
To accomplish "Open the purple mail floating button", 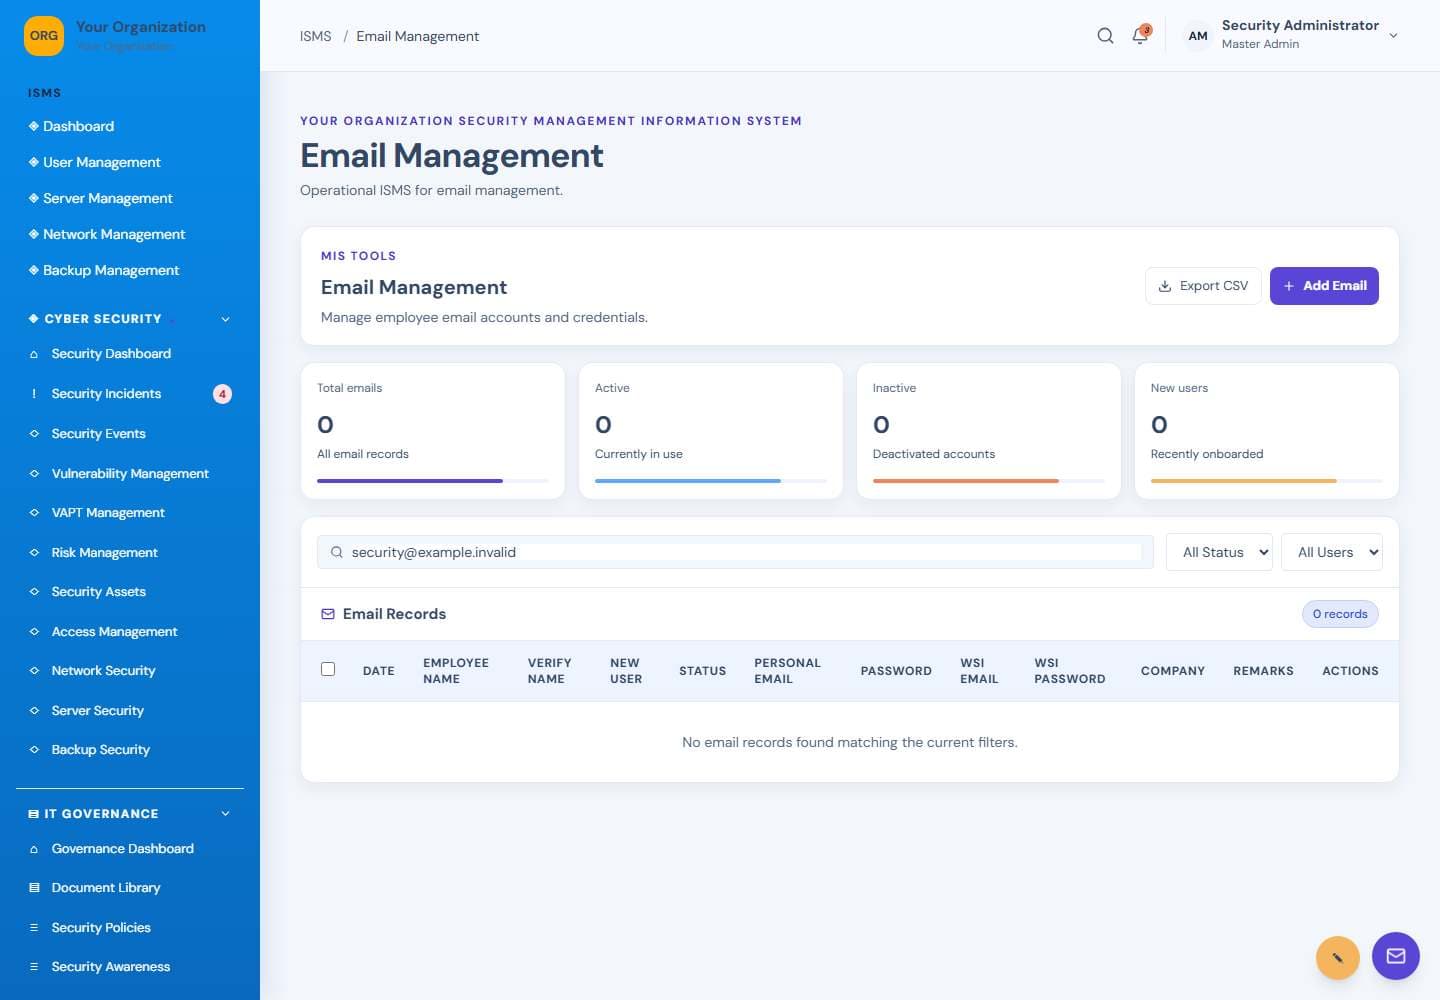I will point(1396,956).
